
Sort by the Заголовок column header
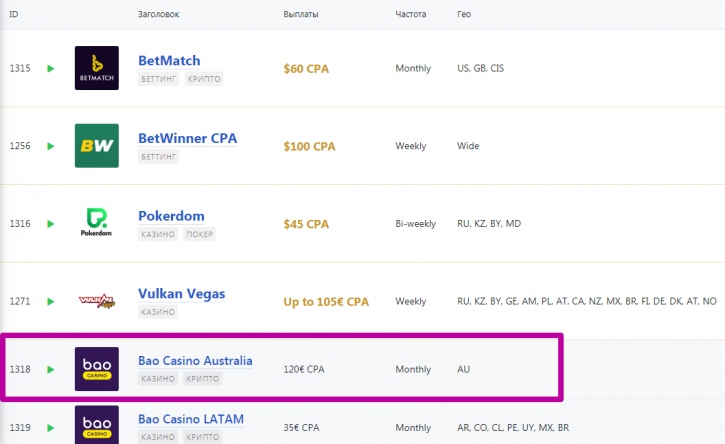[159, 14]
